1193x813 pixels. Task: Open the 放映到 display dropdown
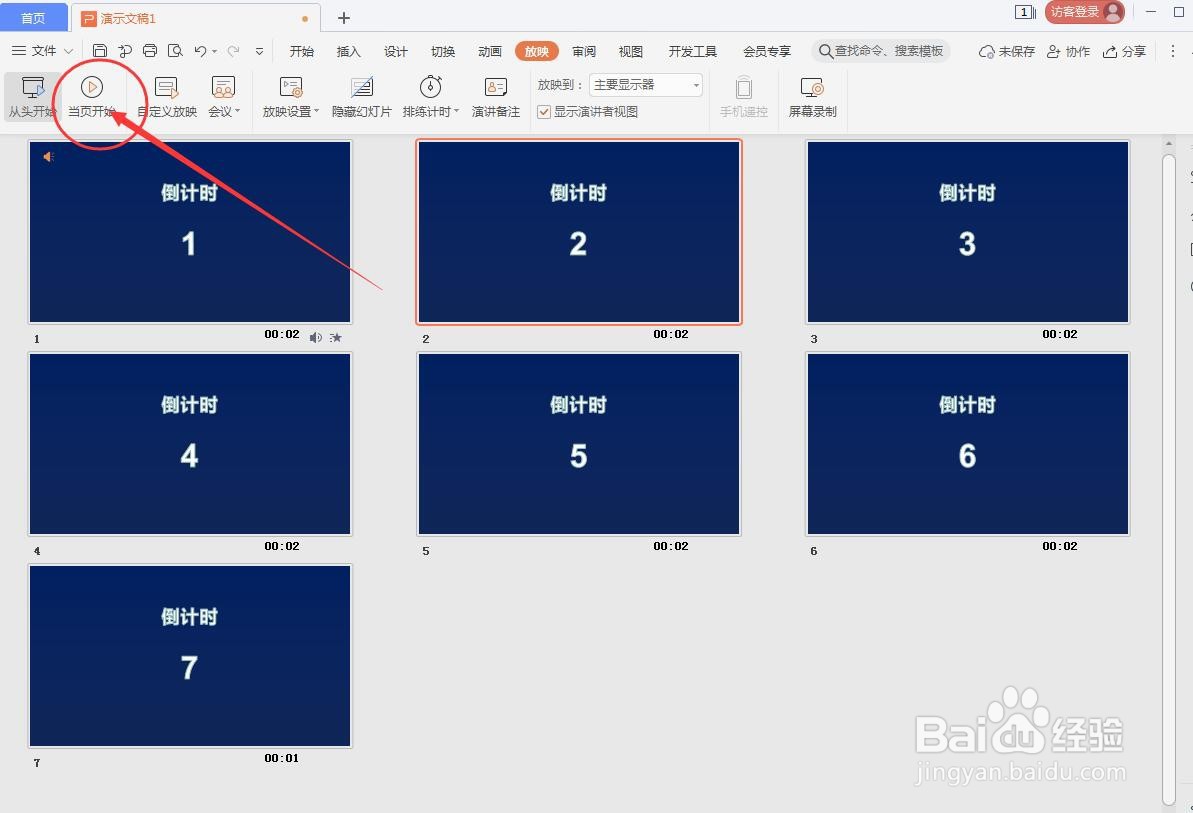(646, 84)
